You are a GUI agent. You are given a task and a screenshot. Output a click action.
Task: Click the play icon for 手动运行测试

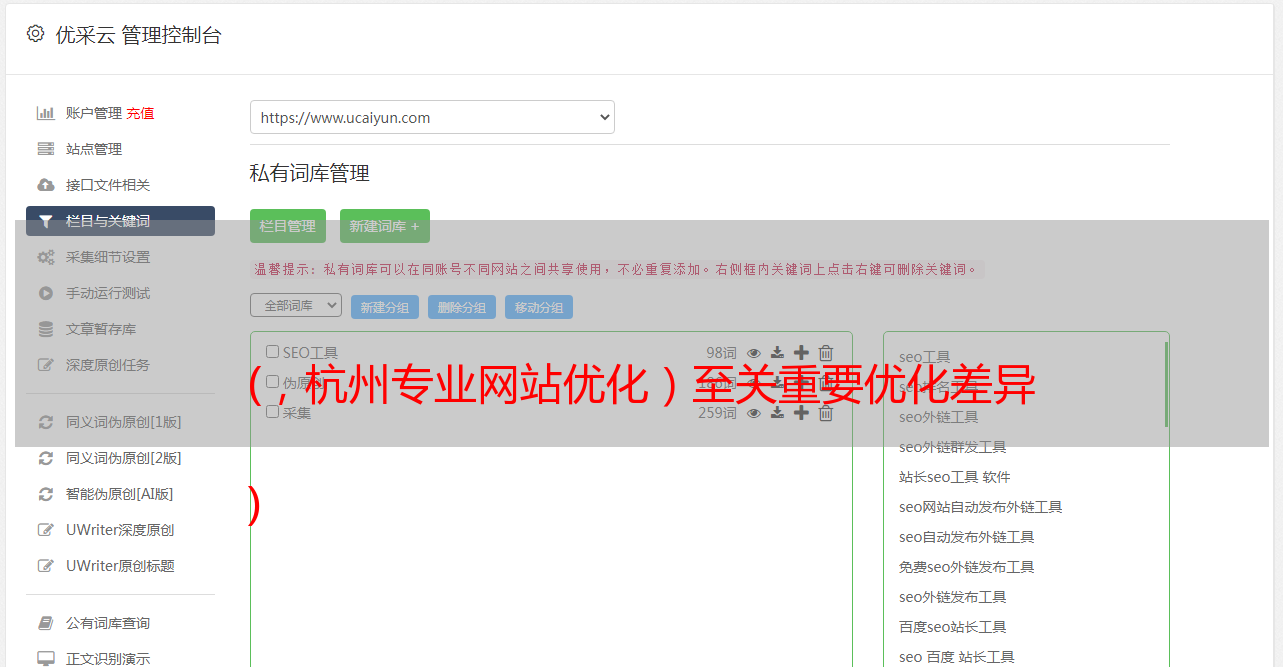[45, 293]
